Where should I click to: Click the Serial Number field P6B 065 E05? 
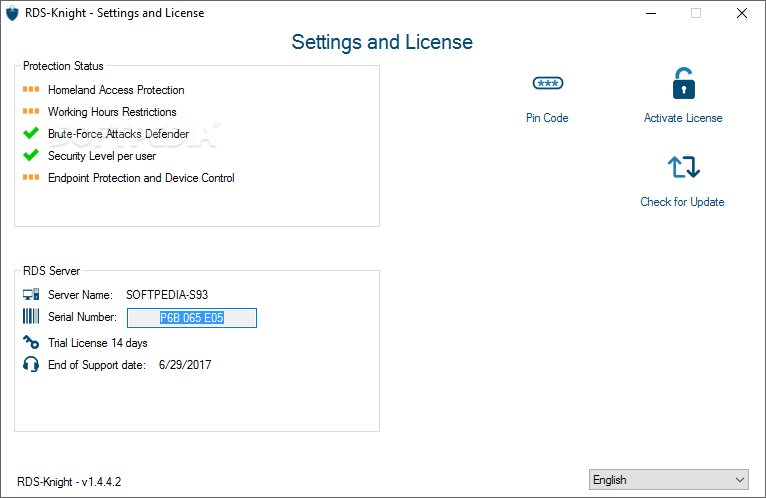point(192,318)
